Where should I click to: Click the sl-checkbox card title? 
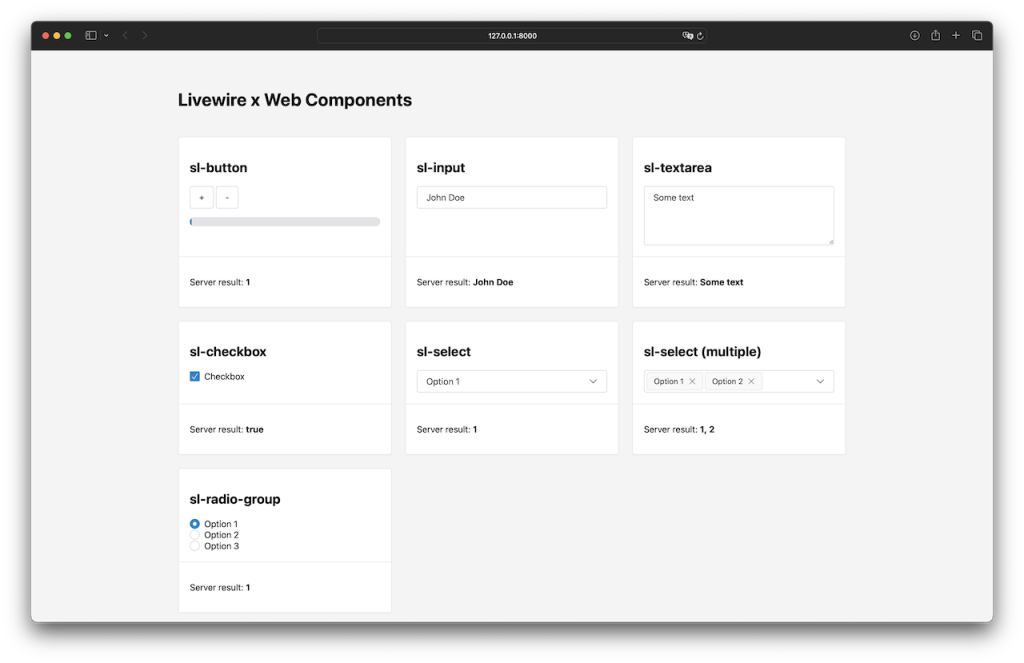click(x=228, y=352)
